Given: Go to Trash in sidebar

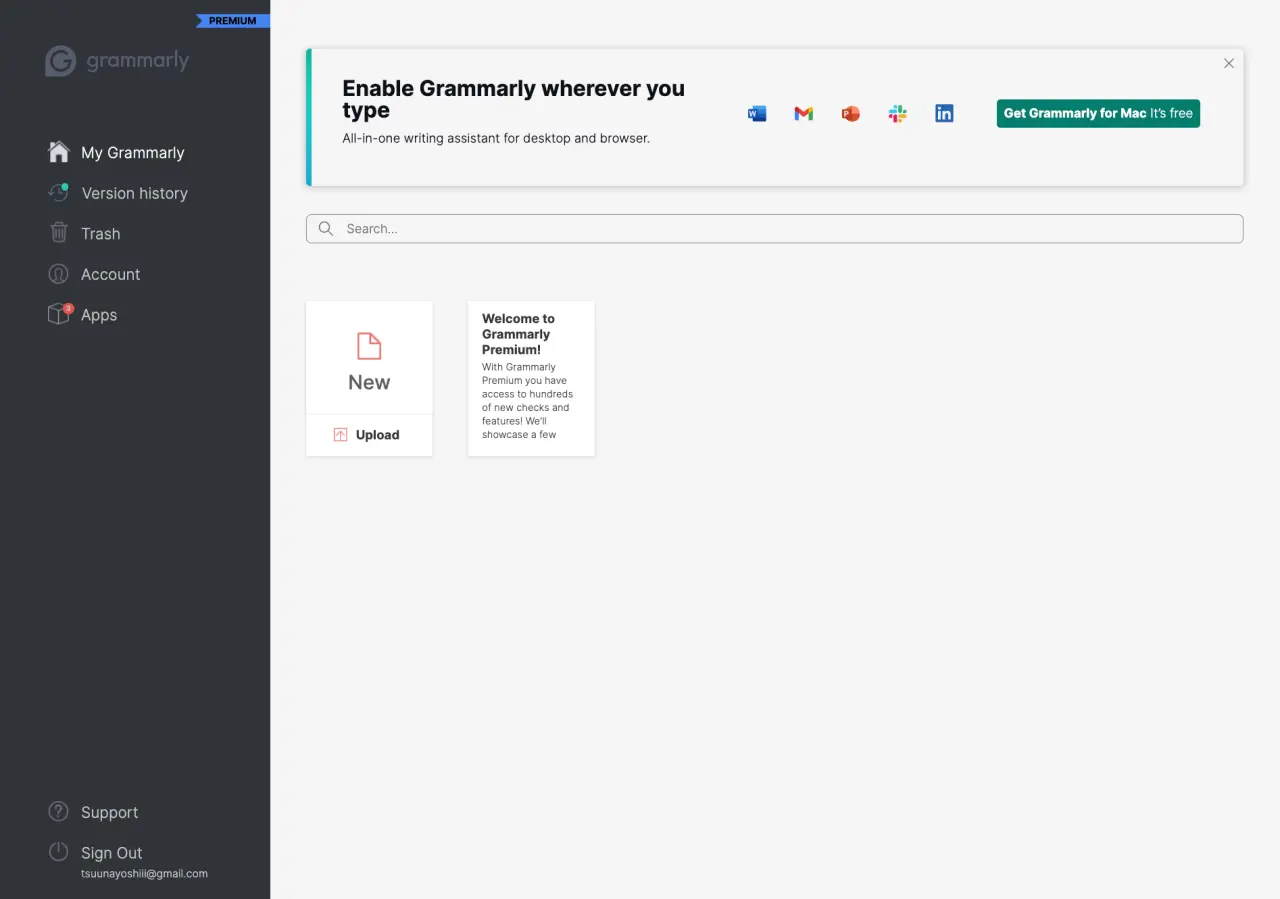Looking at the screenshot, I should (x=100, y=233).
